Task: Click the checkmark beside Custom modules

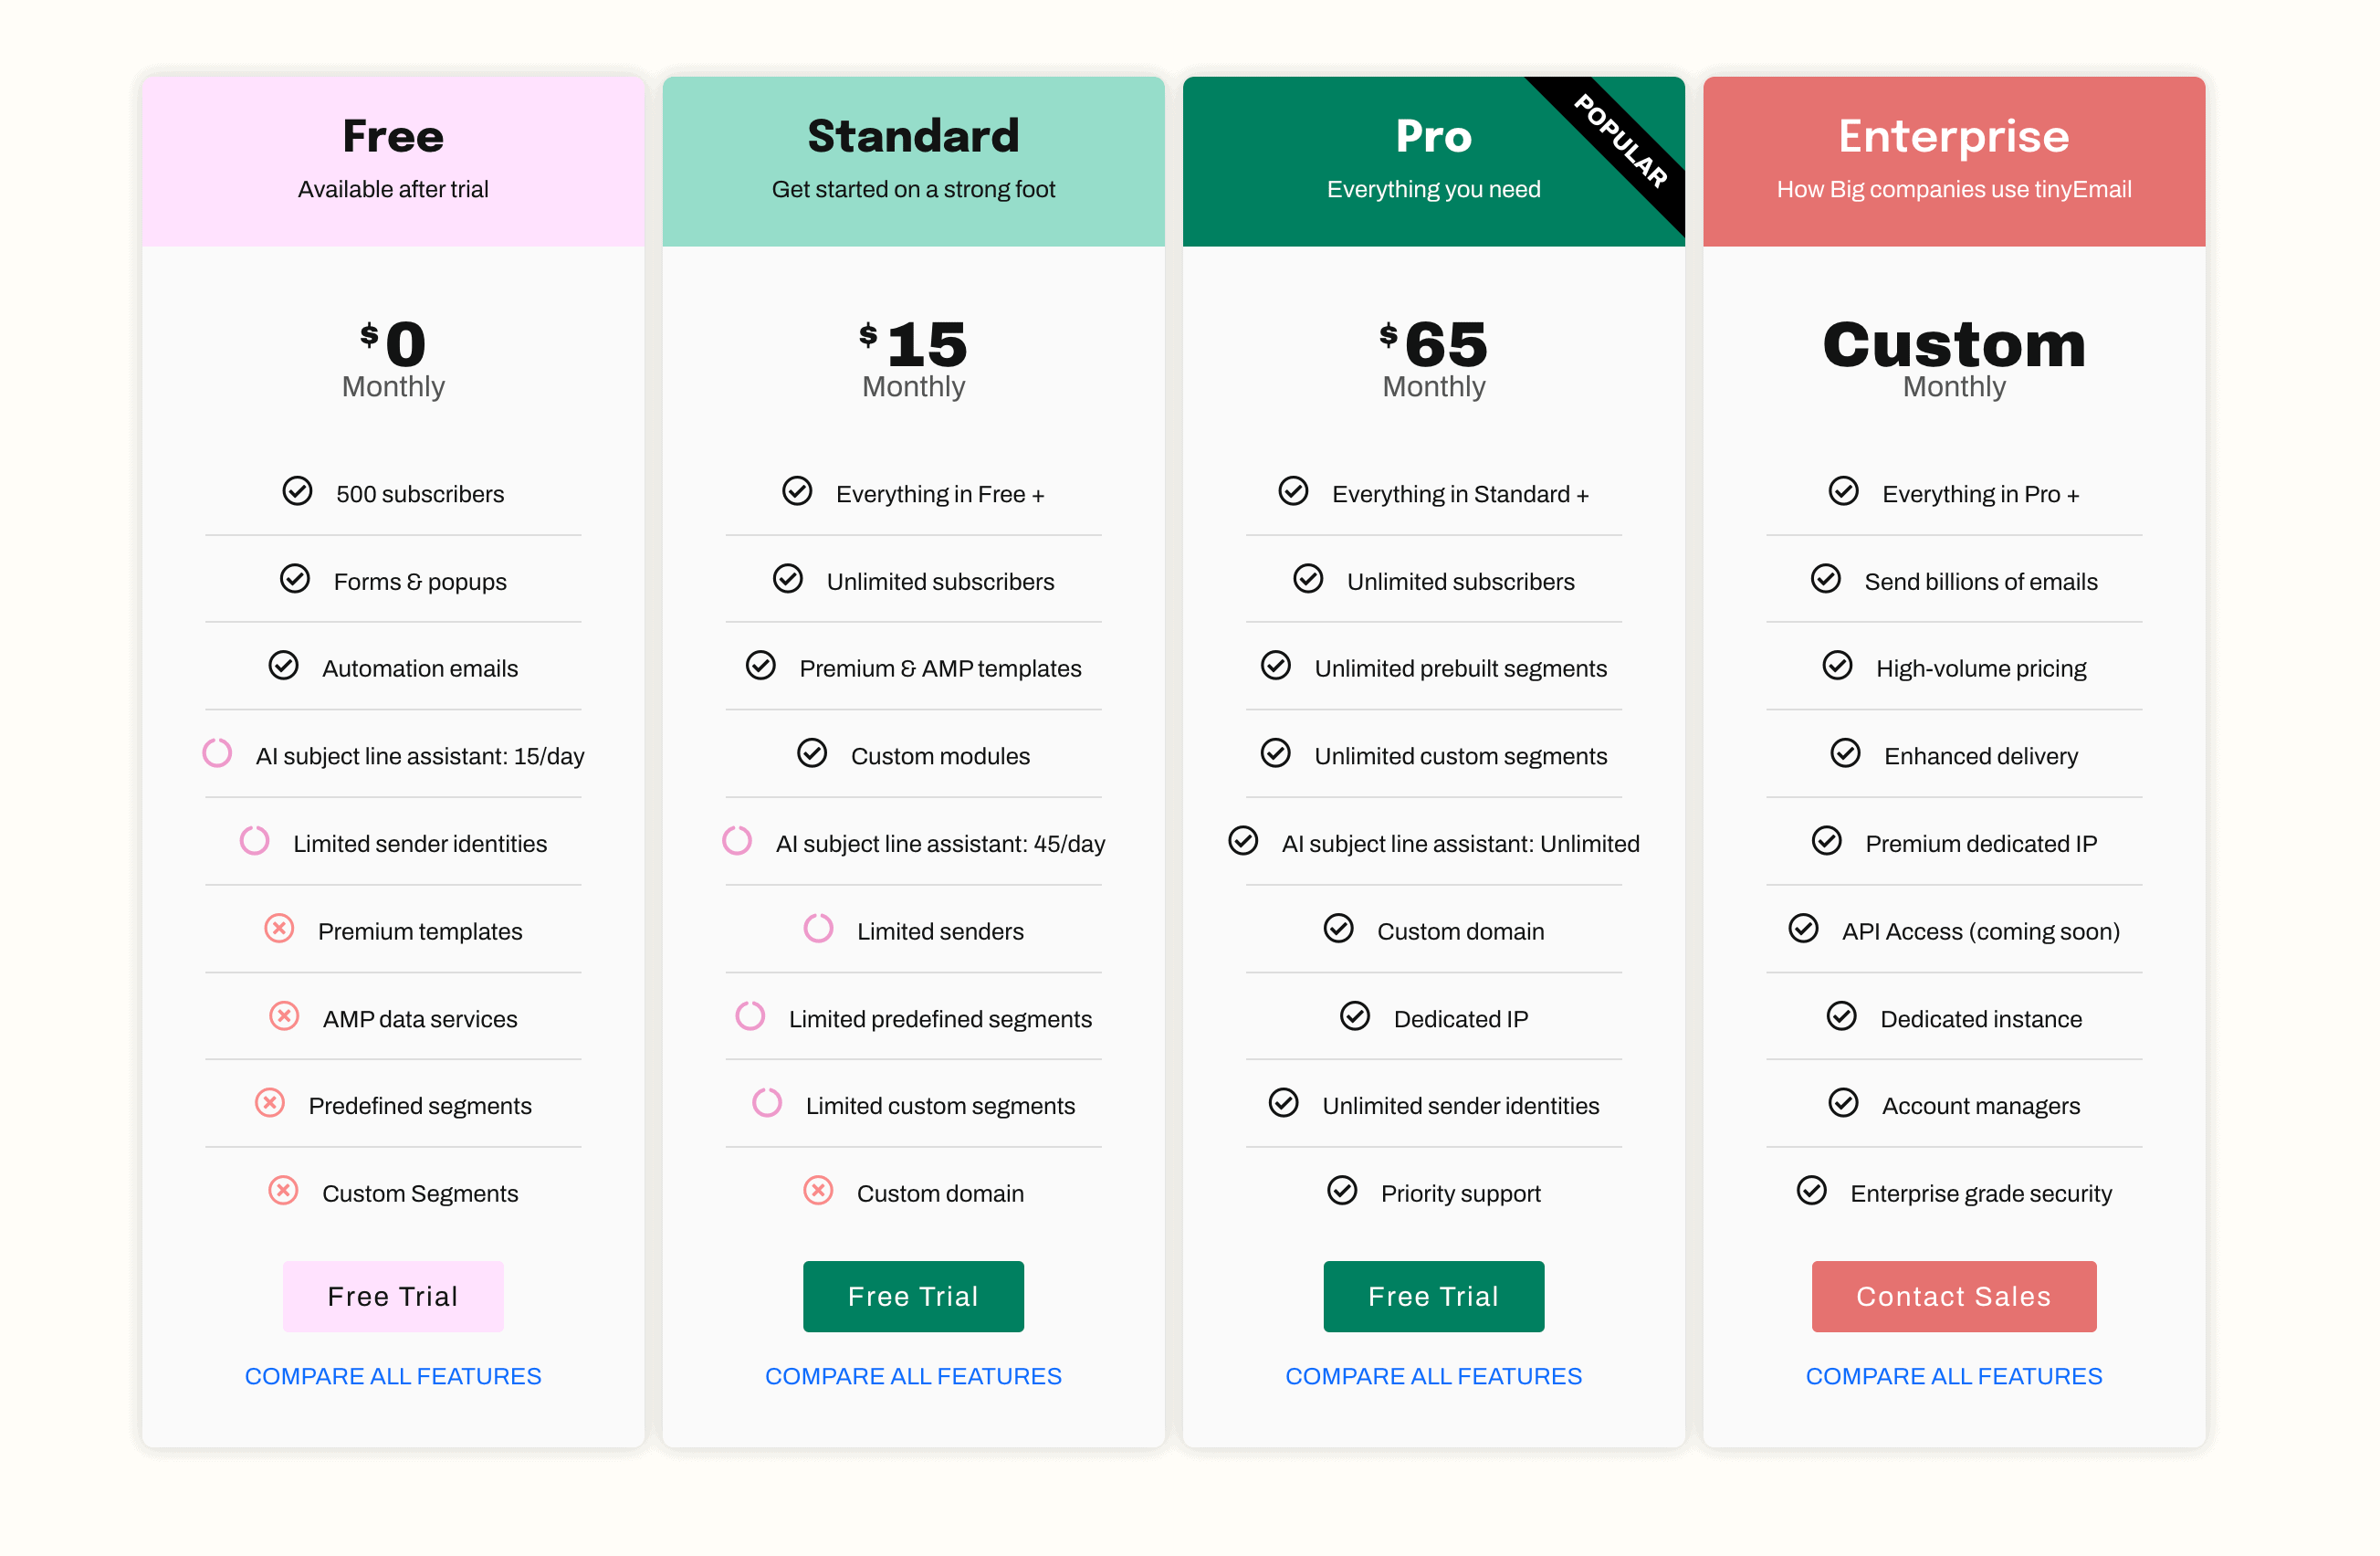Action: pos(812,753)
